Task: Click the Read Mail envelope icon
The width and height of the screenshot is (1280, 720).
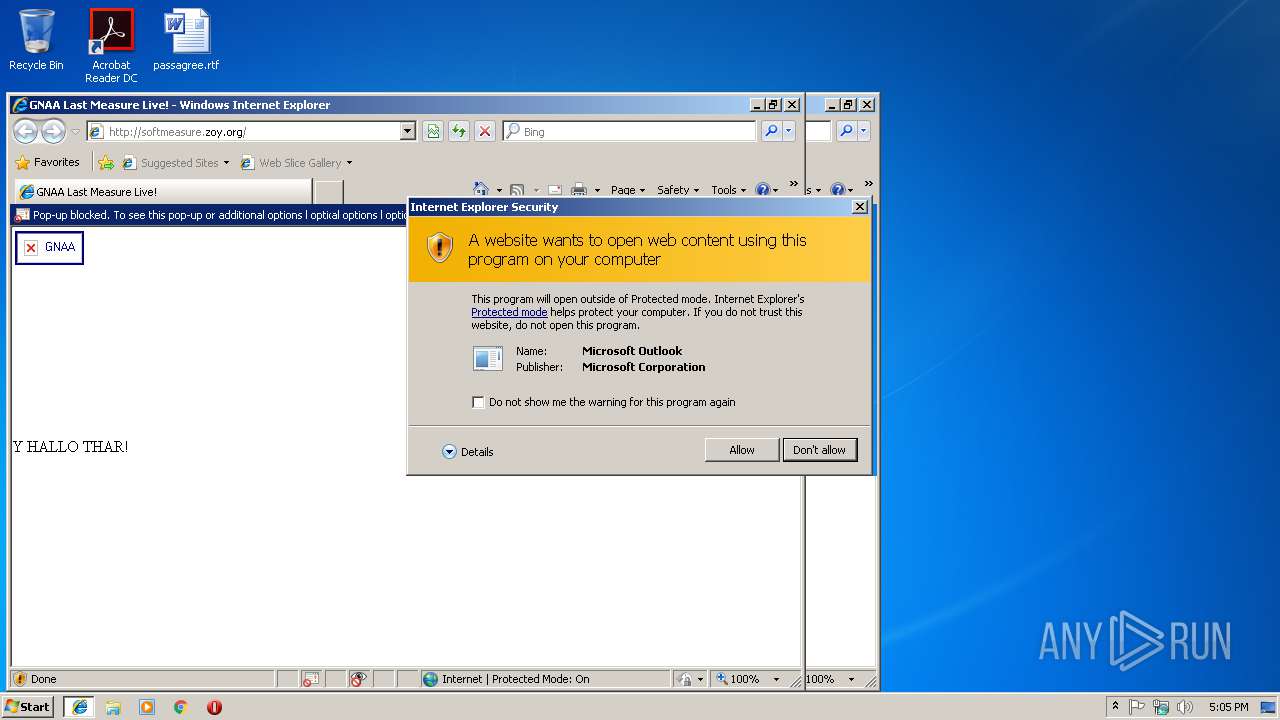Action: click(554, 190)
